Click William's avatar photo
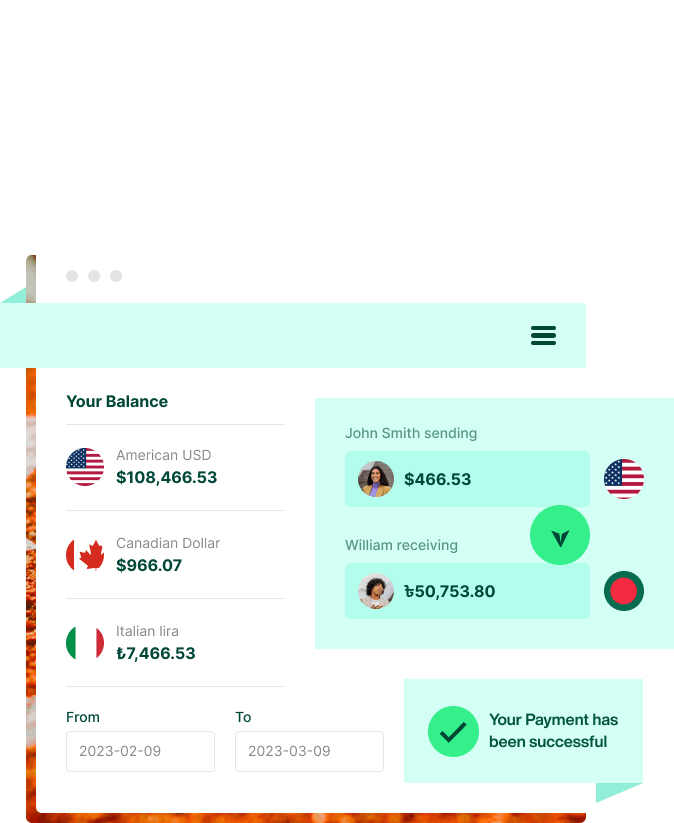674x823 pixels. [376, 591]
